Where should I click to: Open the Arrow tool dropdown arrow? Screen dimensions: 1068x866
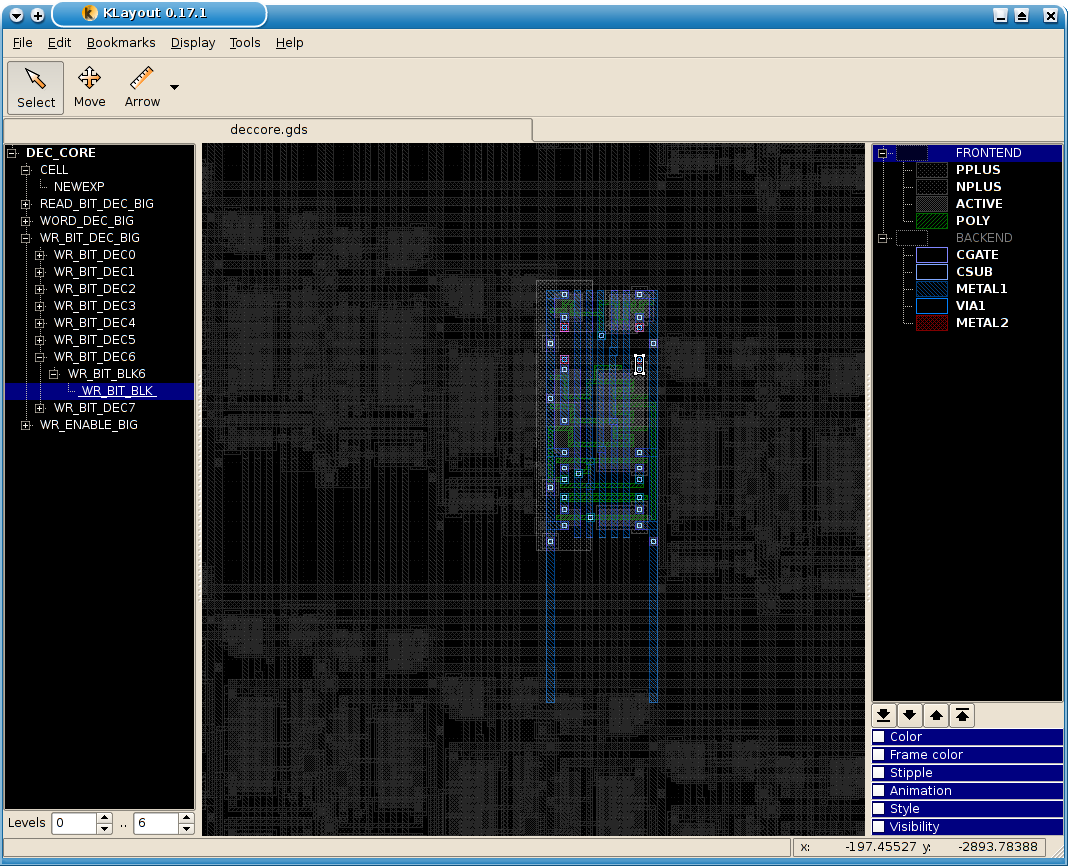[174, 88]
